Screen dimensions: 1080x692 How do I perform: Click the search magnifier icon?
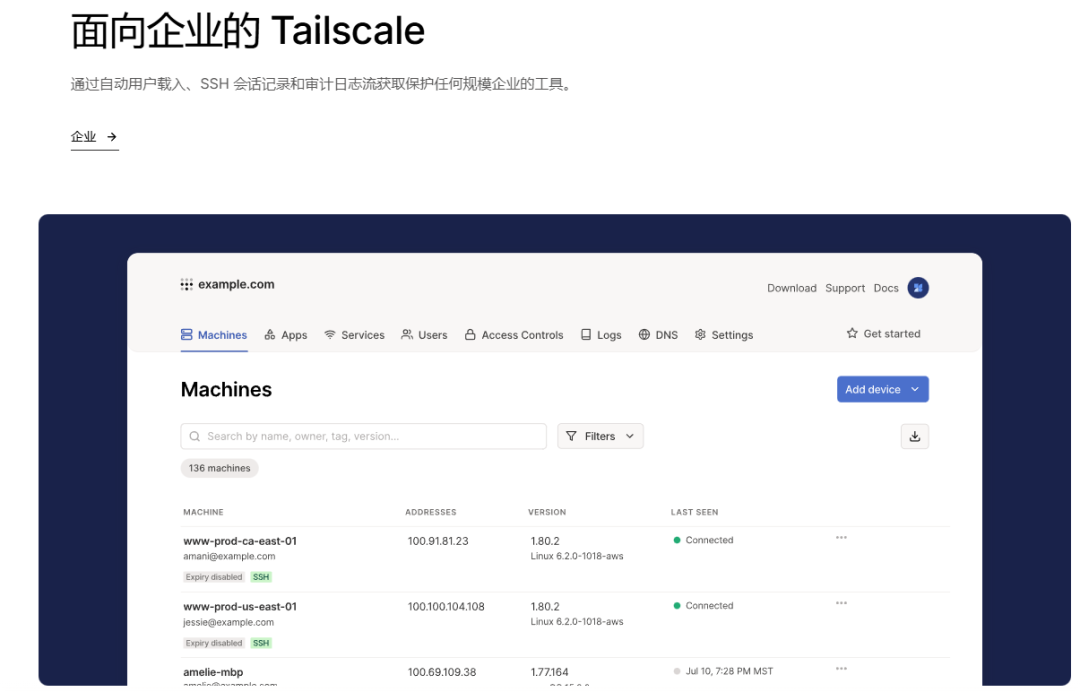point(195,437)
